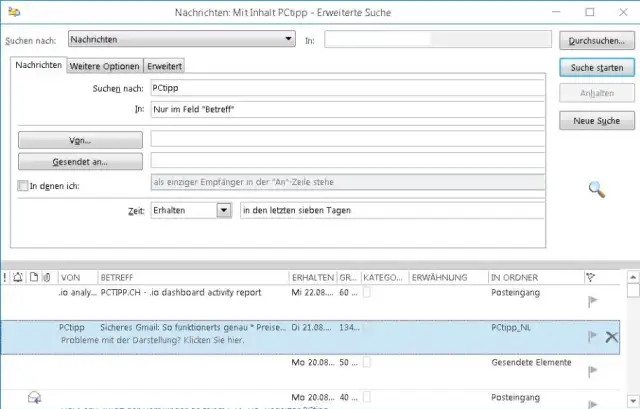Click the filter flag column header icon
This screenshot has width=640, height=409.
[x=590, y=277]
